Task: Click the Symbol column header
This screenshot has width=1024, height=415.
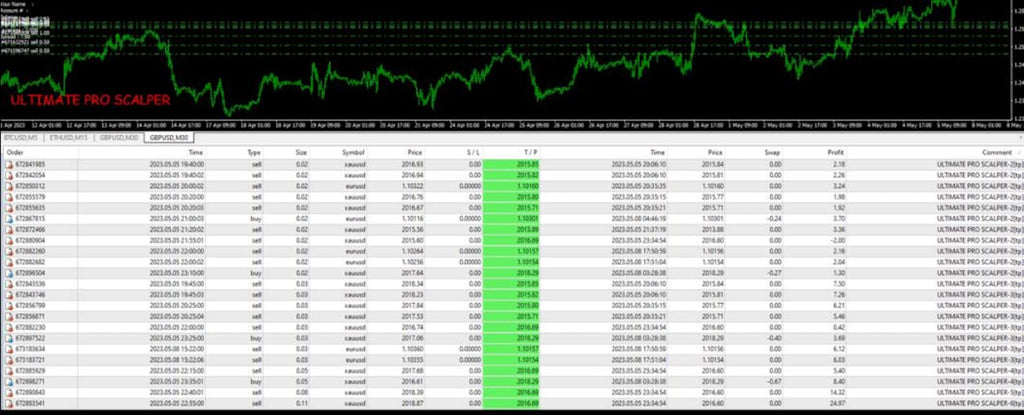Action: tap(355, 152)
